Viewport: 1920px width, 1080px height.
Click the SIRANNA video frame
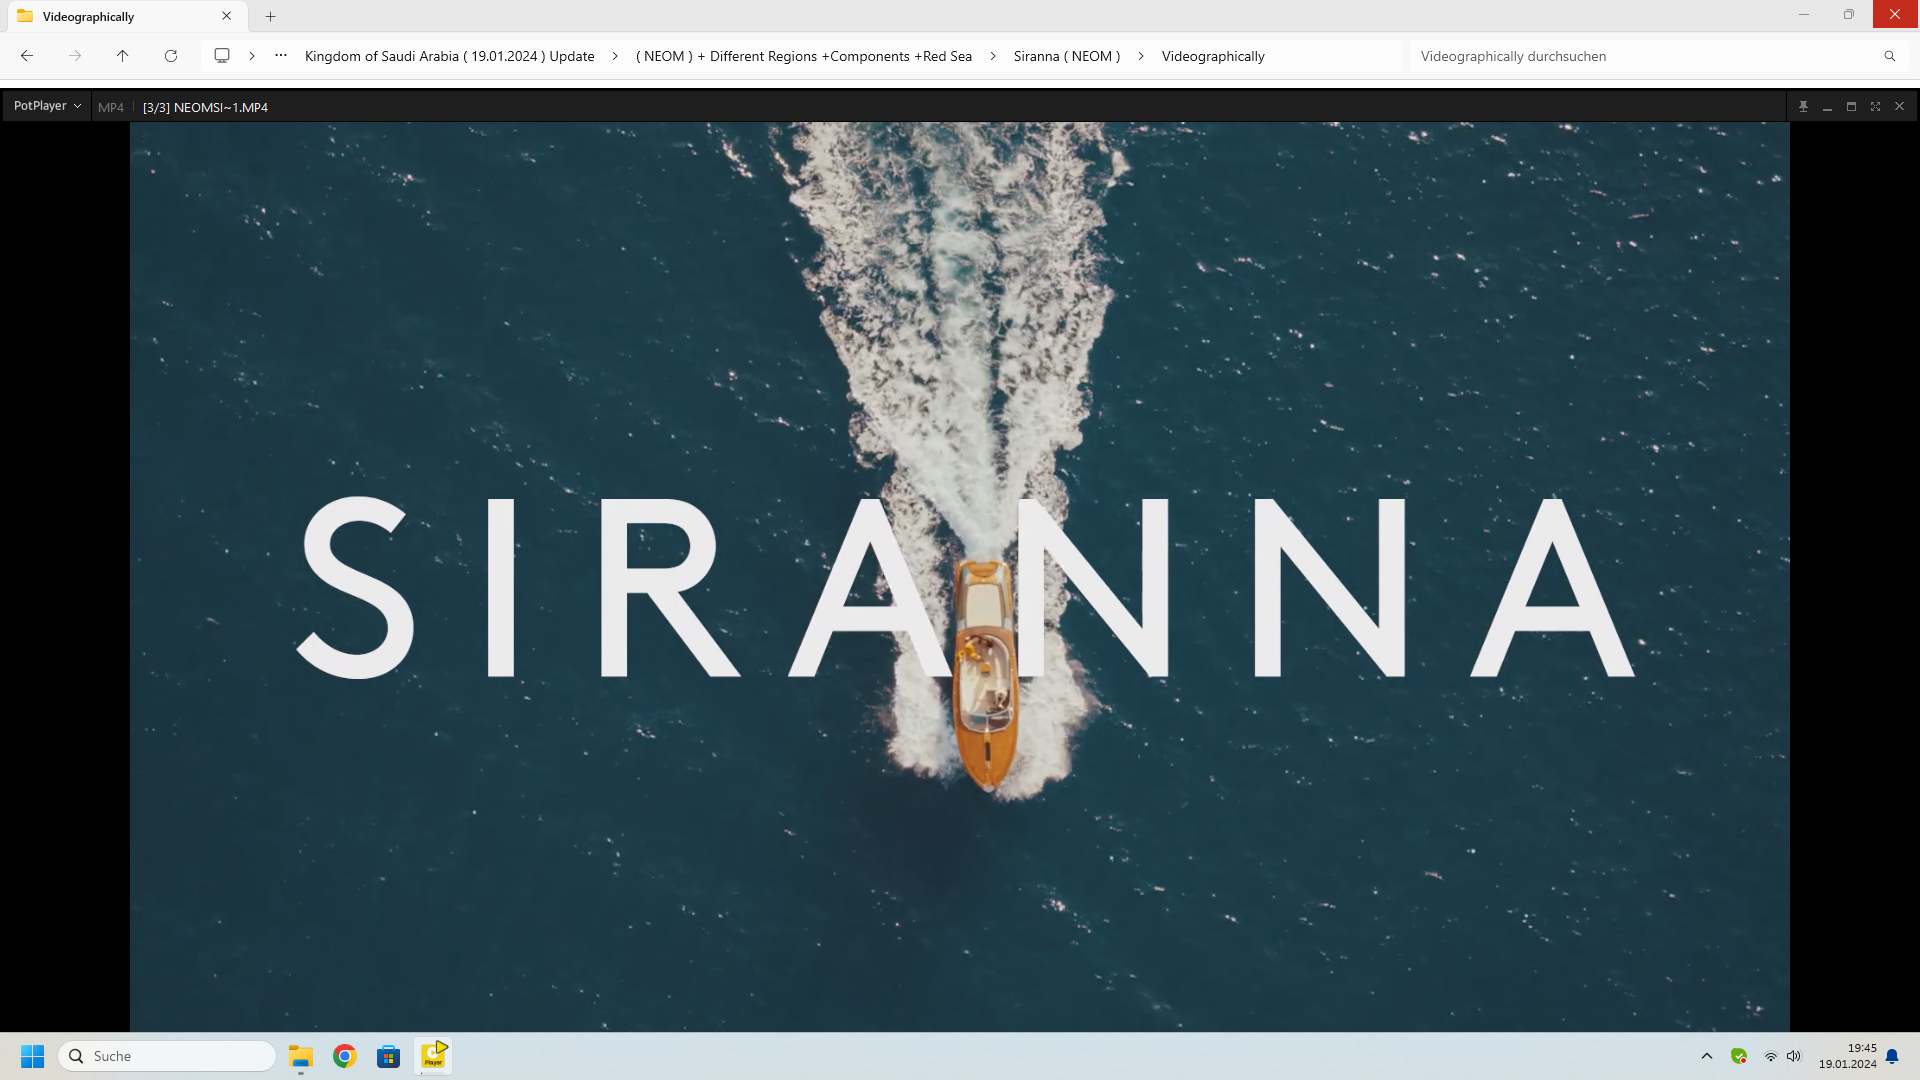(x=960, y=577)
